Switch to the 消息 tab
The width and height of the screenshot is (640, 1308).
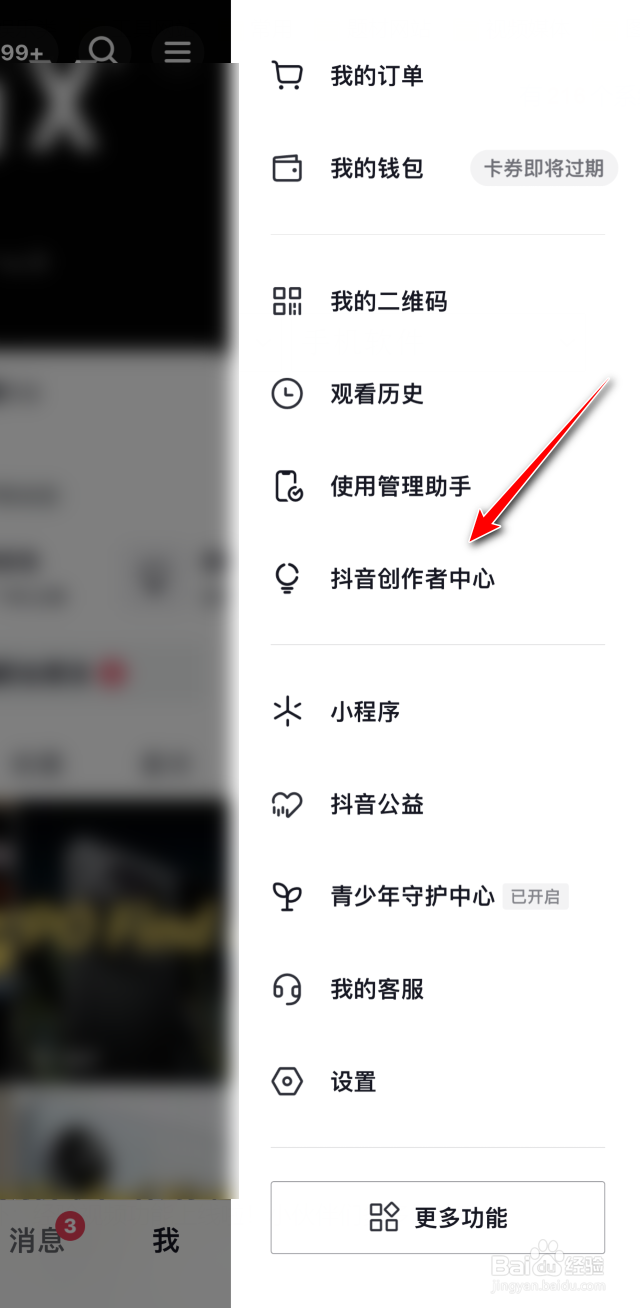point(37,1241)
